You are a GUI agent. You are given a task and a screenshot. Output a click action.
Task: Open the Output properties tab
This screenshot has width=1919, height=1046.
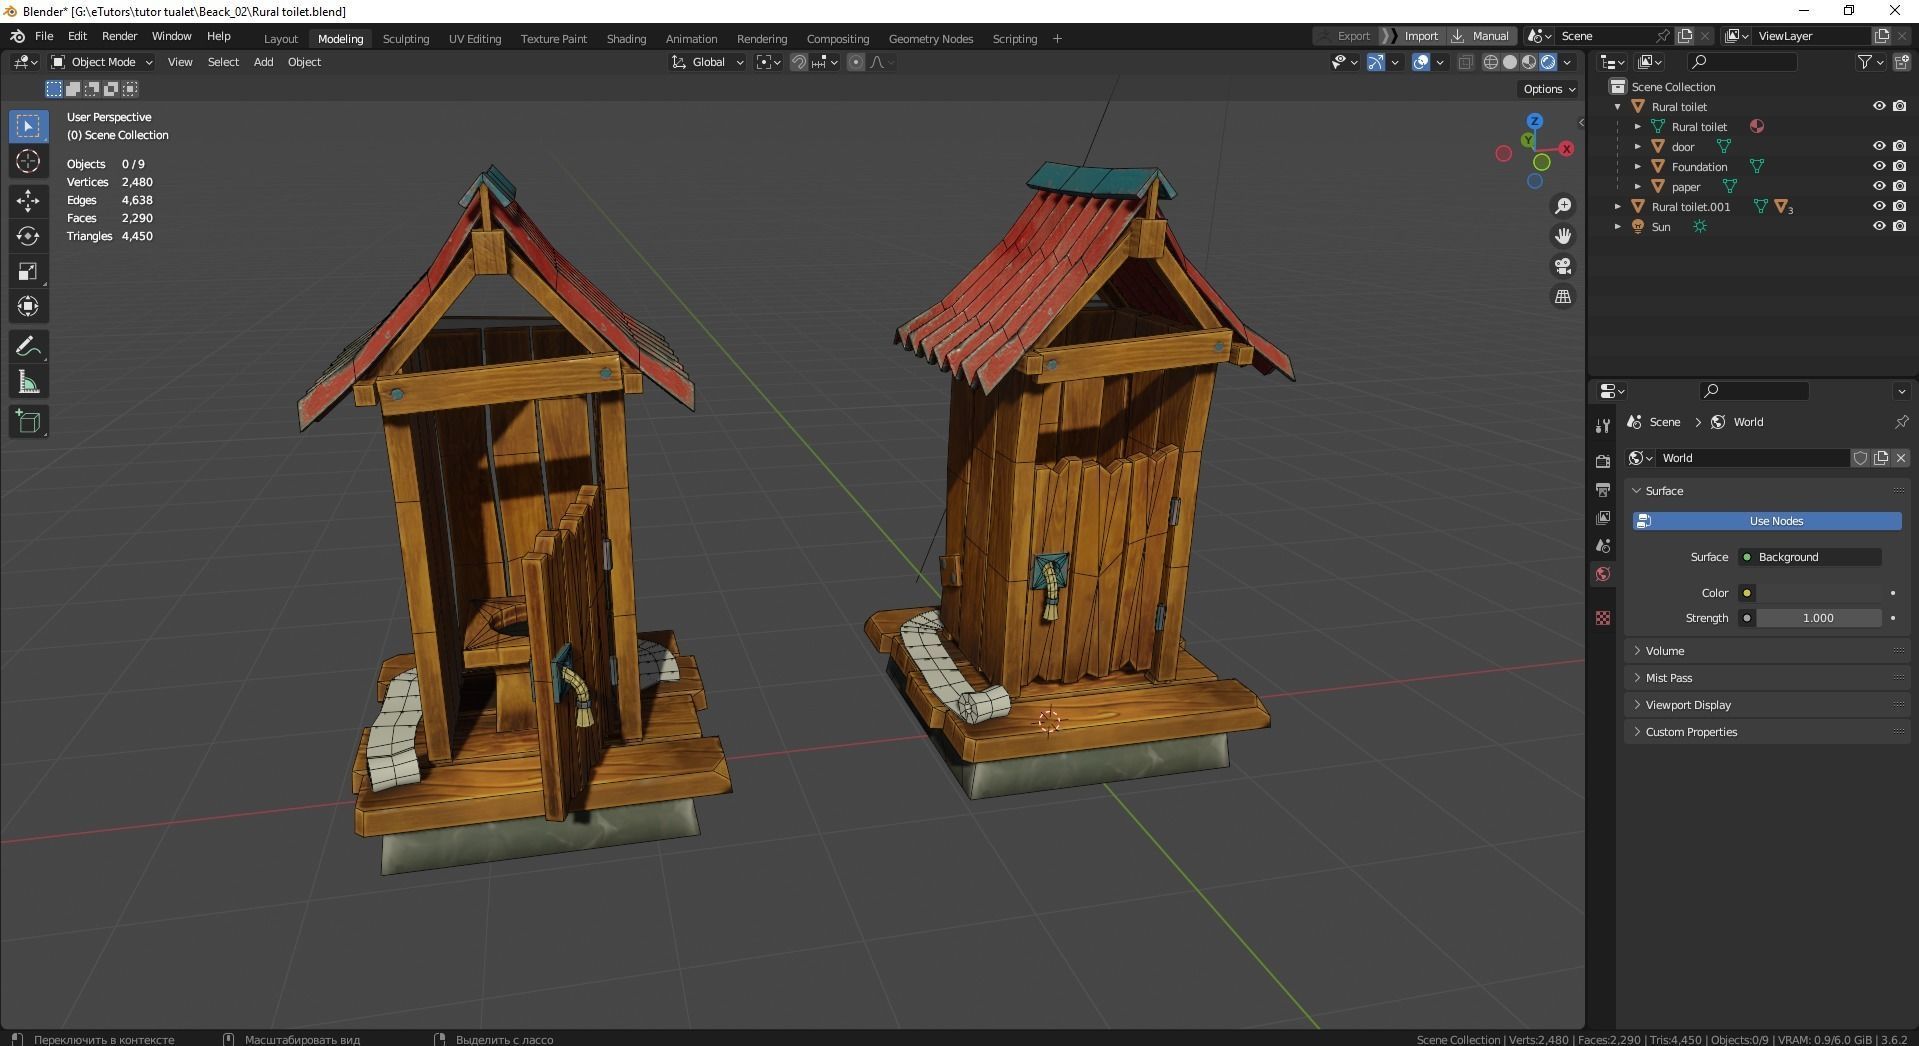pos(1603,490)
